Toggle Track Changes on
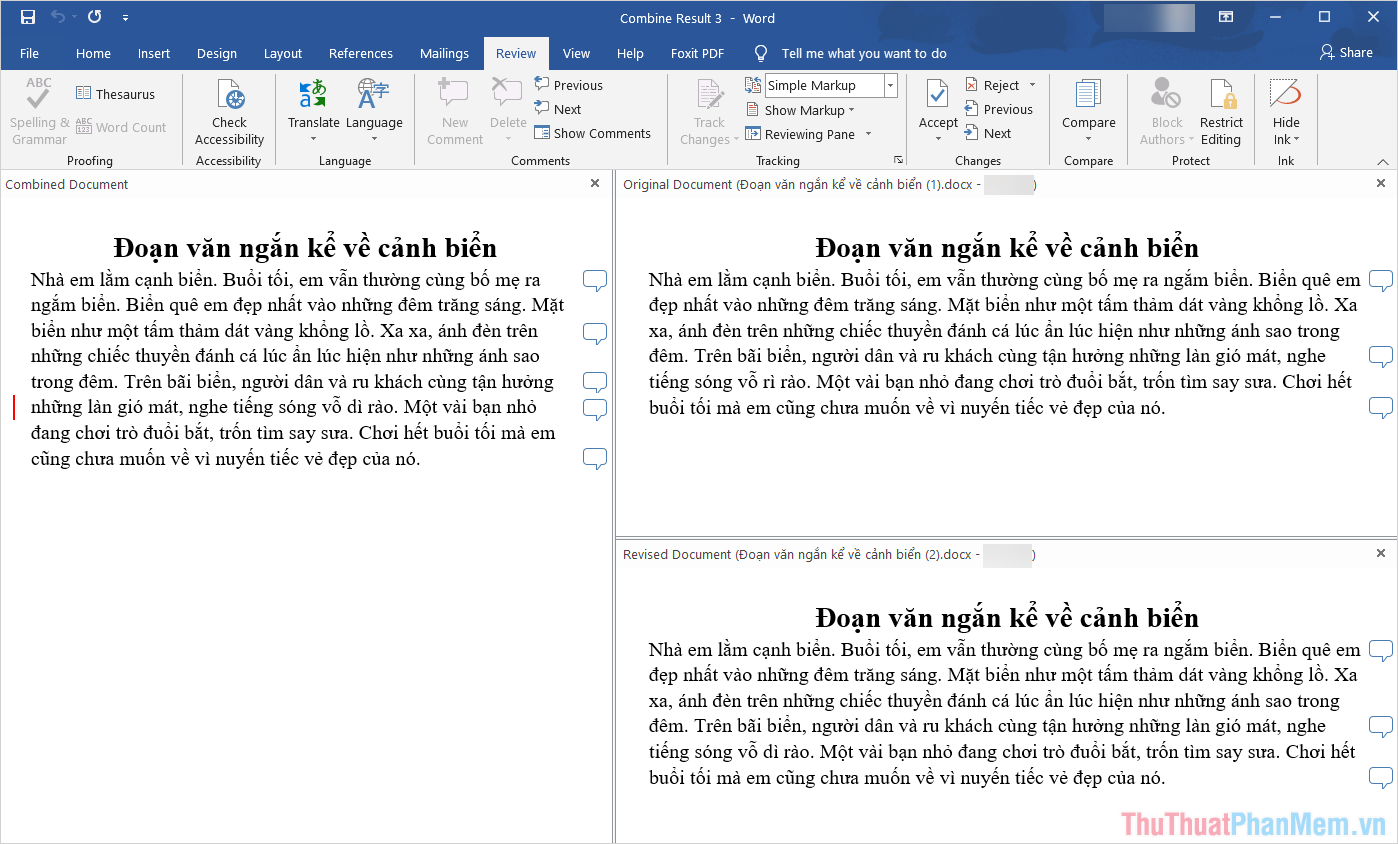 [708, 110]
